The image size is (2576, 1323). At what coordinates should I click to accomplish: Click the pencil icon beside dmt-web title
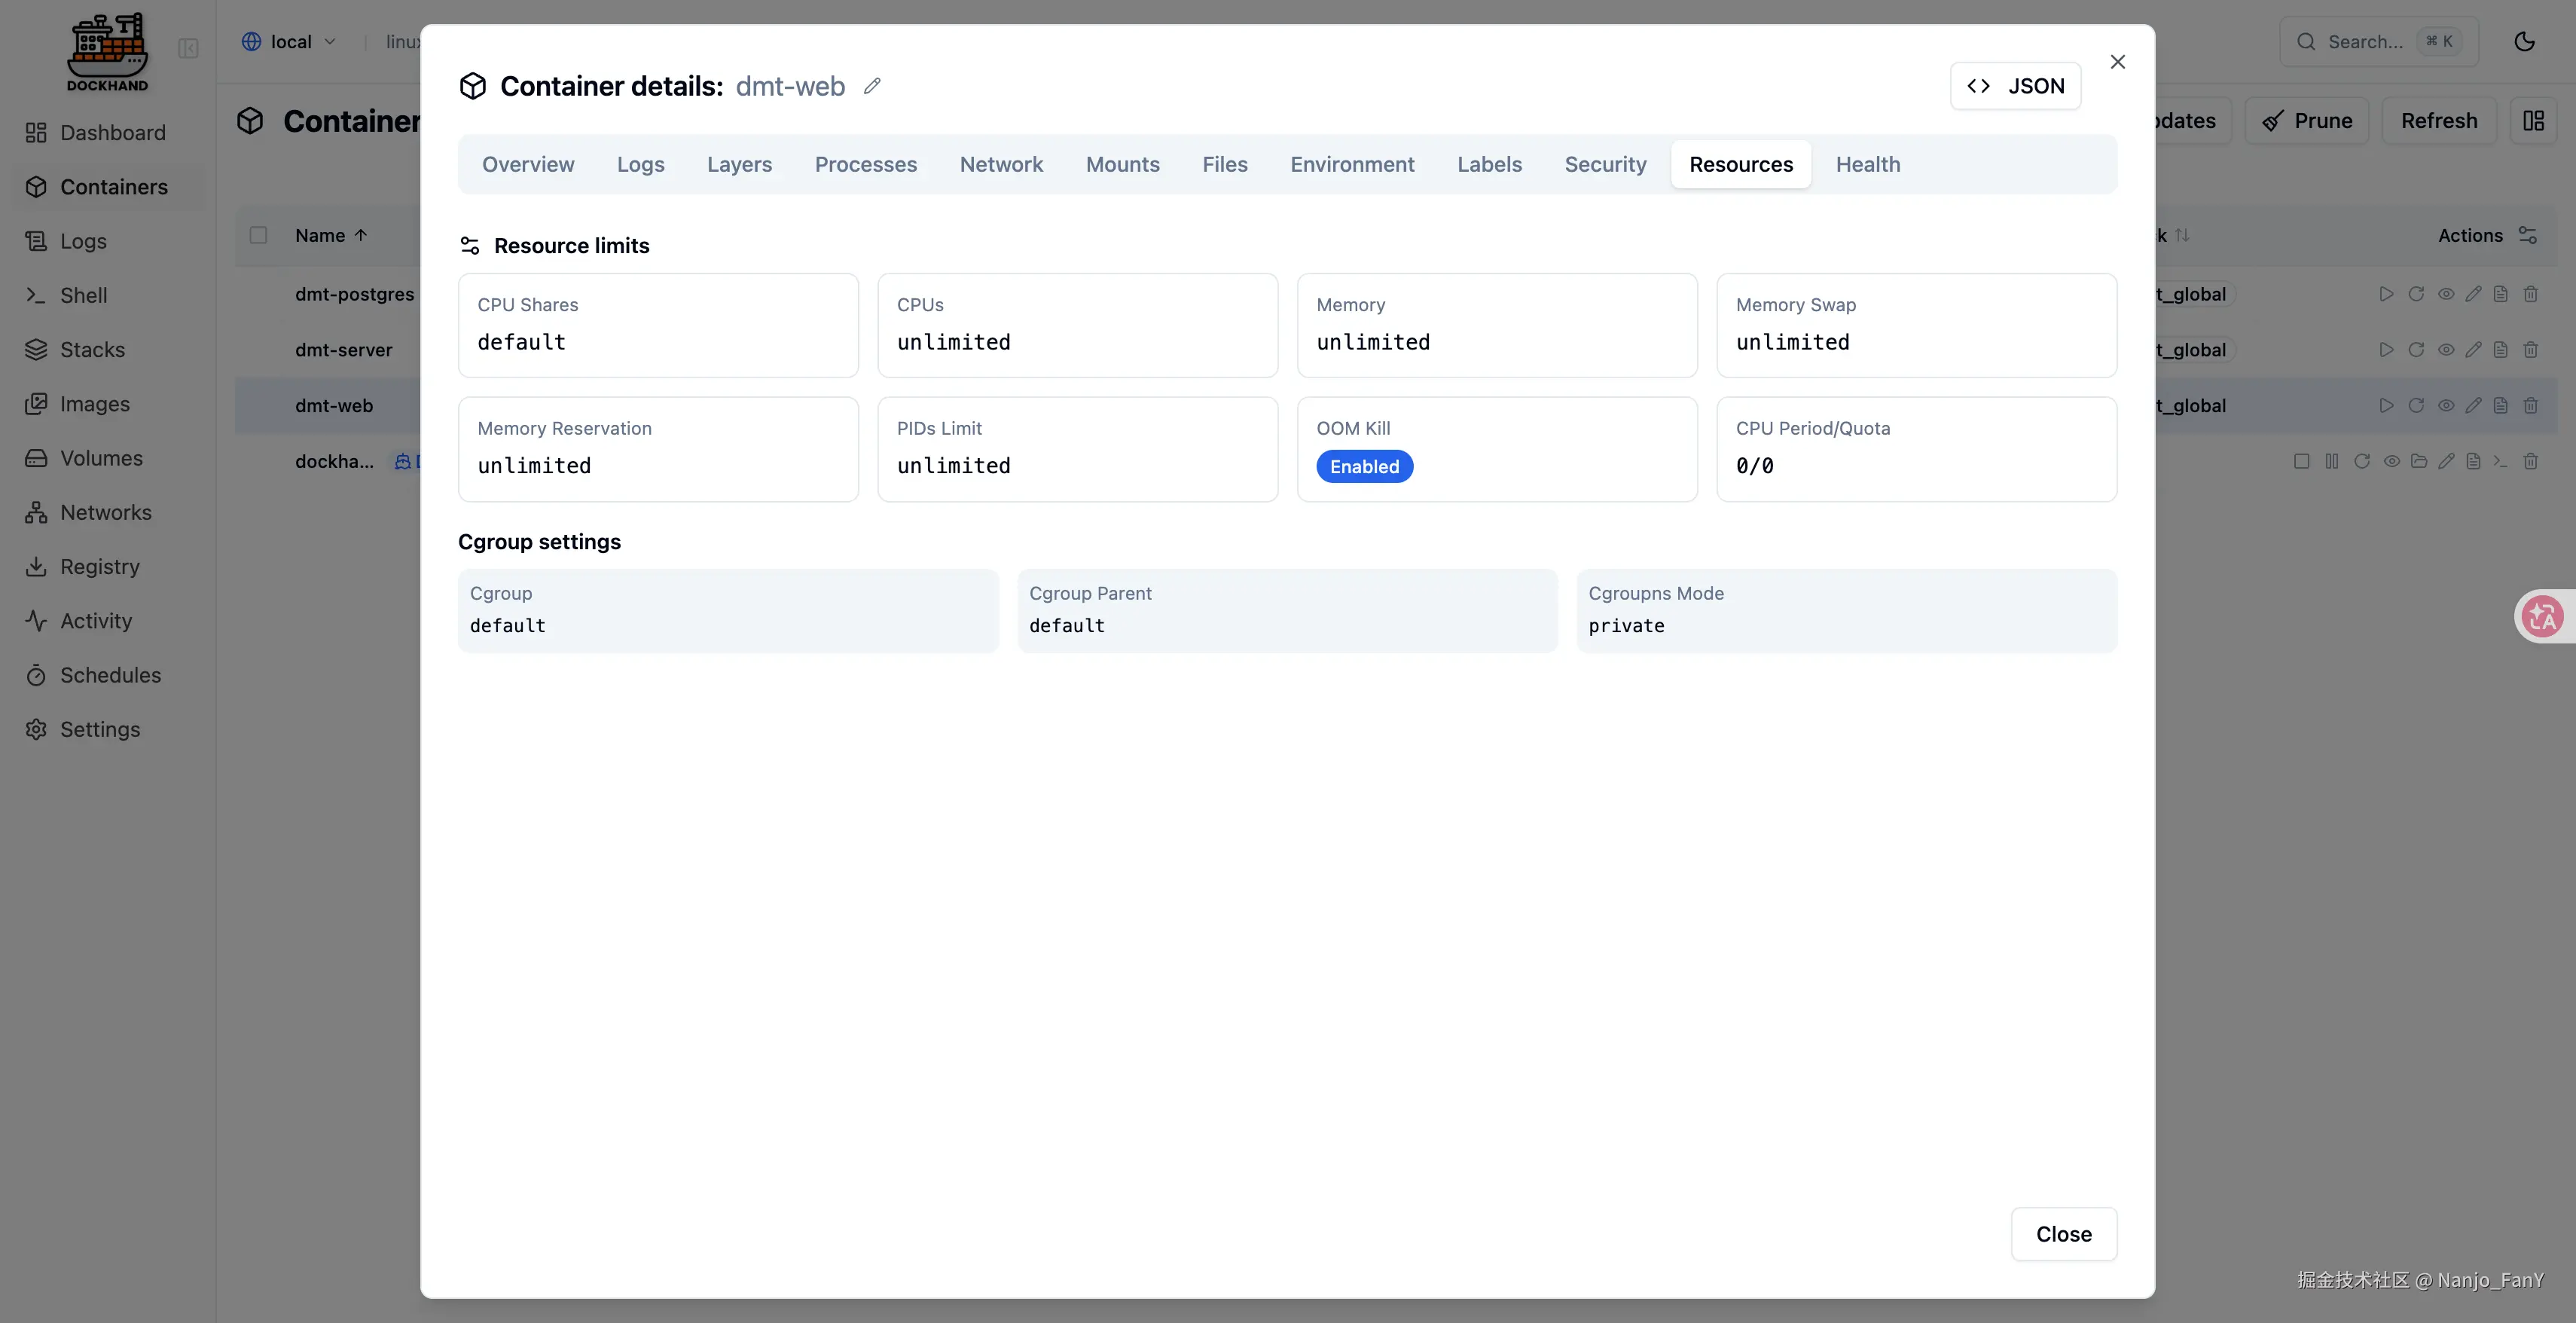tap(872, 86)
